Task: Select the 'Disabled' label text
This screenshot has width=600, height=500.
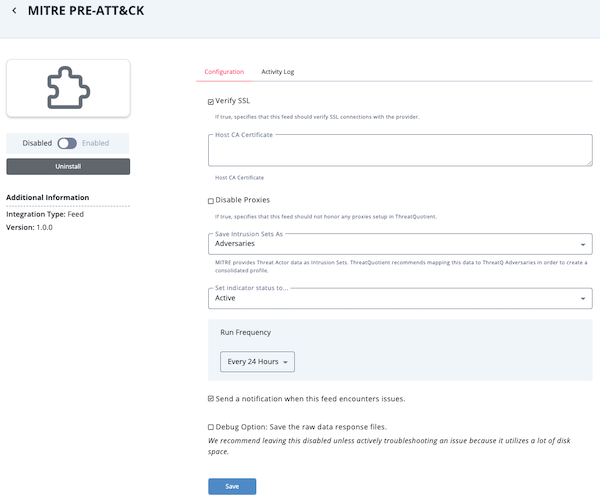Action: tap(37, 143)
